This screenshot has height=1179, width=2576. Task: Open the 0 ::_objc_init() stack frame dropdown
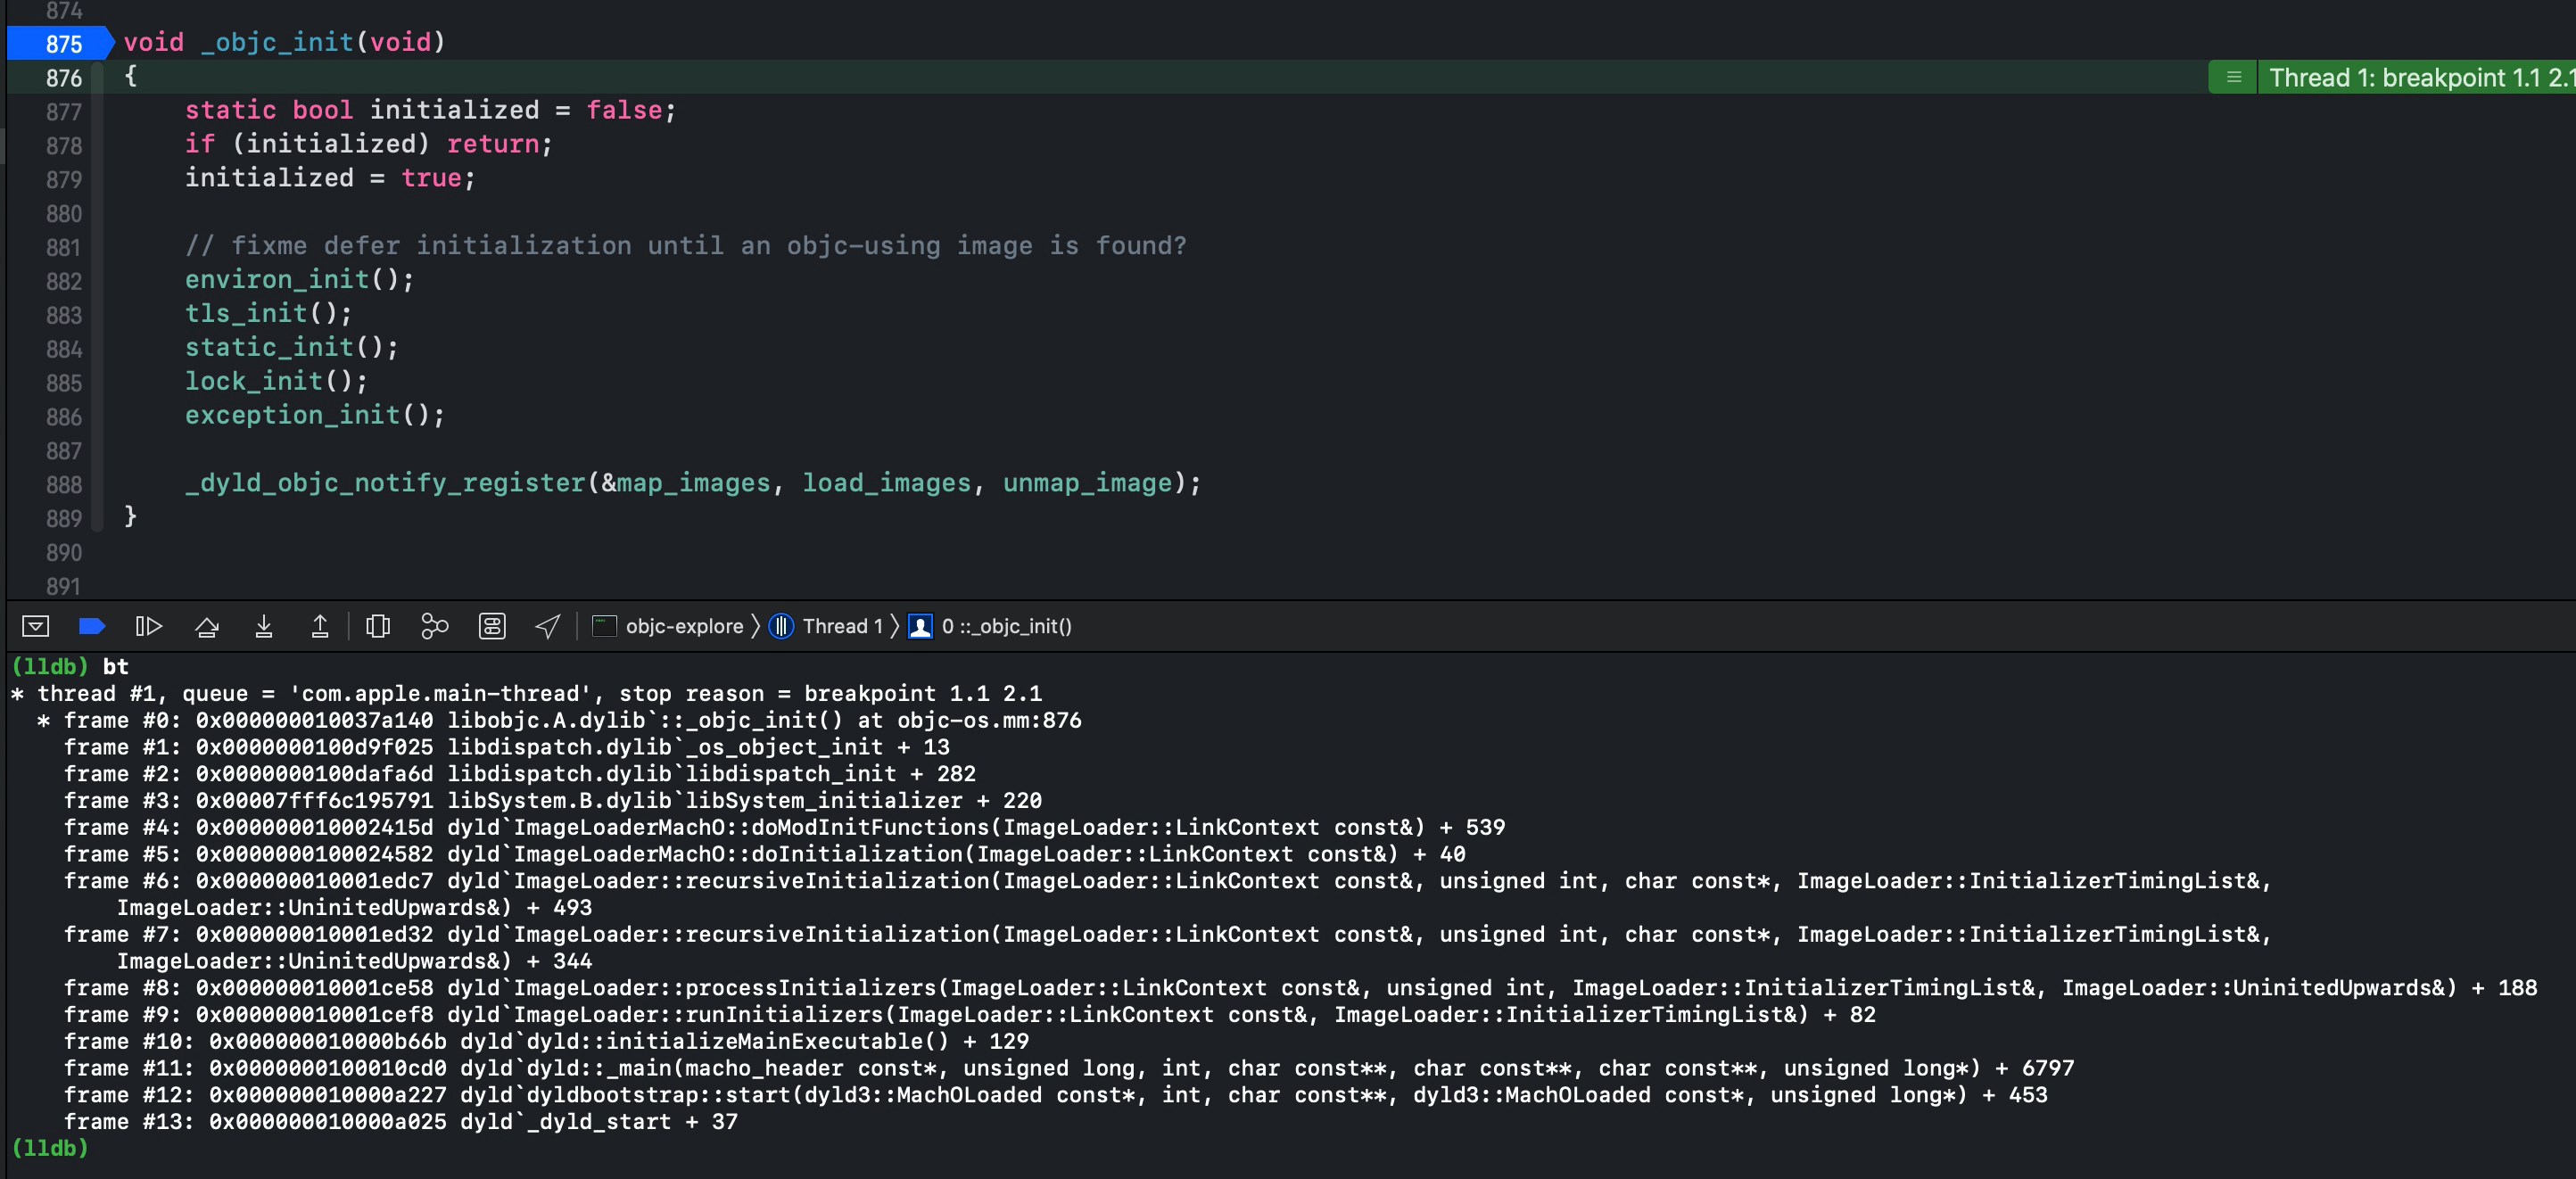991,626
